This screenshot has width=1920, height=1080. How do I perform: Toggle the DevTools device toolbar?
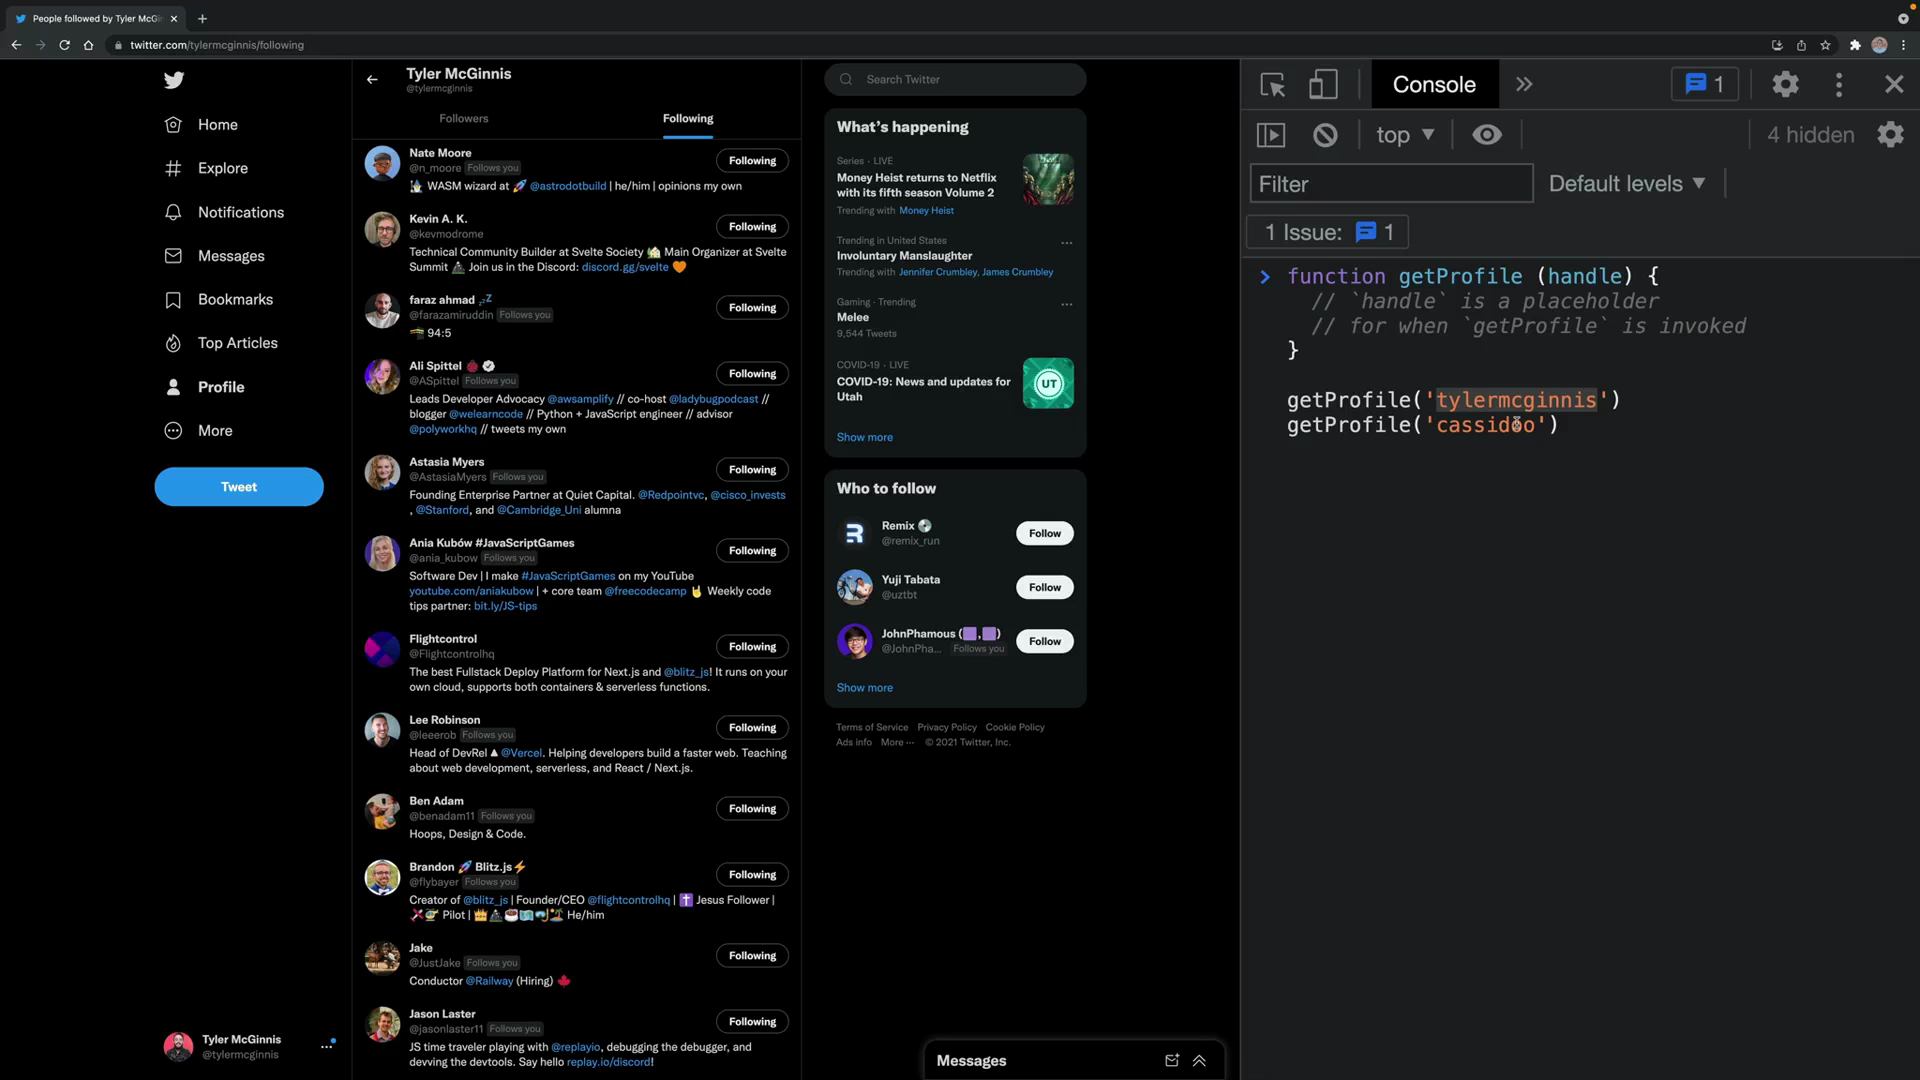(1323, 85)
